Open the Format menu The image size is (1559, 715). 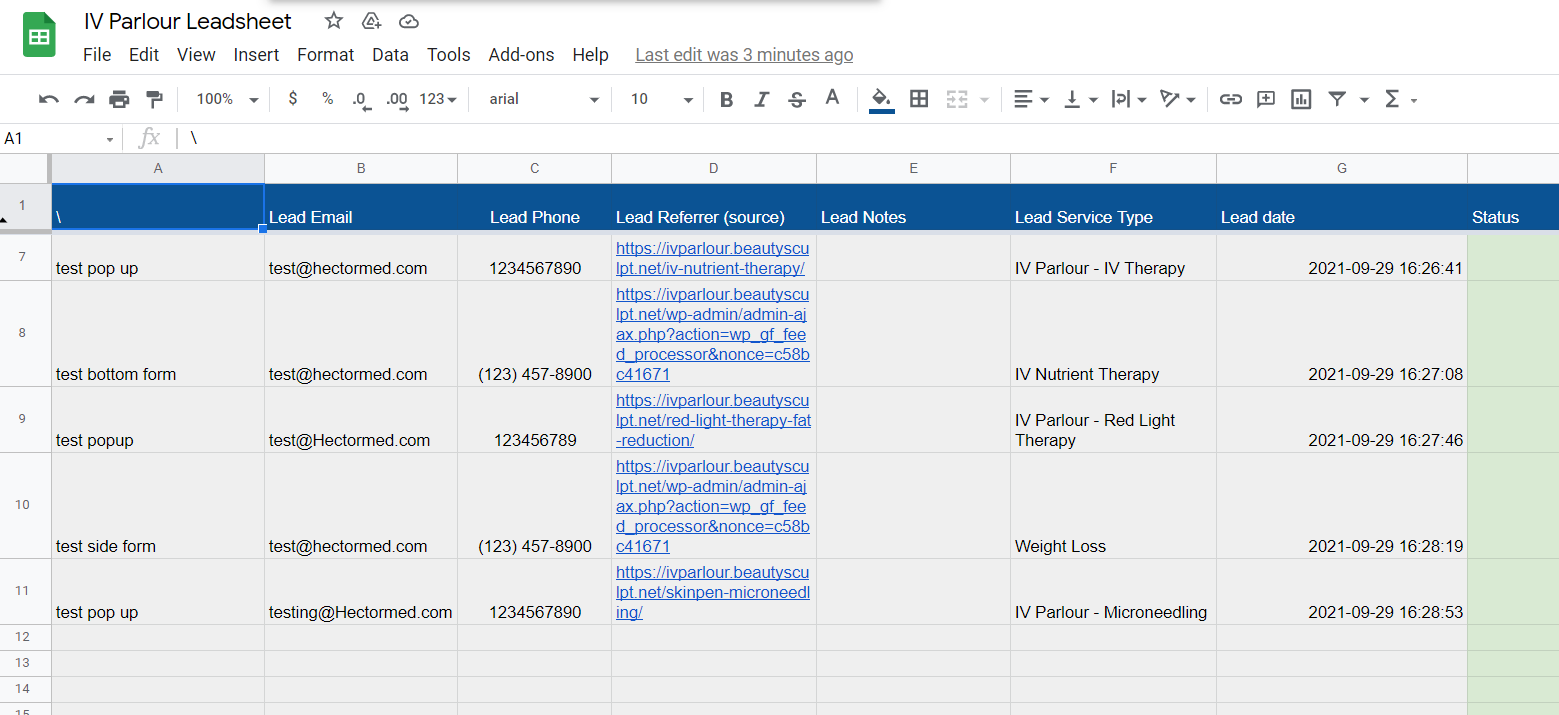click(x=326, y=55)
